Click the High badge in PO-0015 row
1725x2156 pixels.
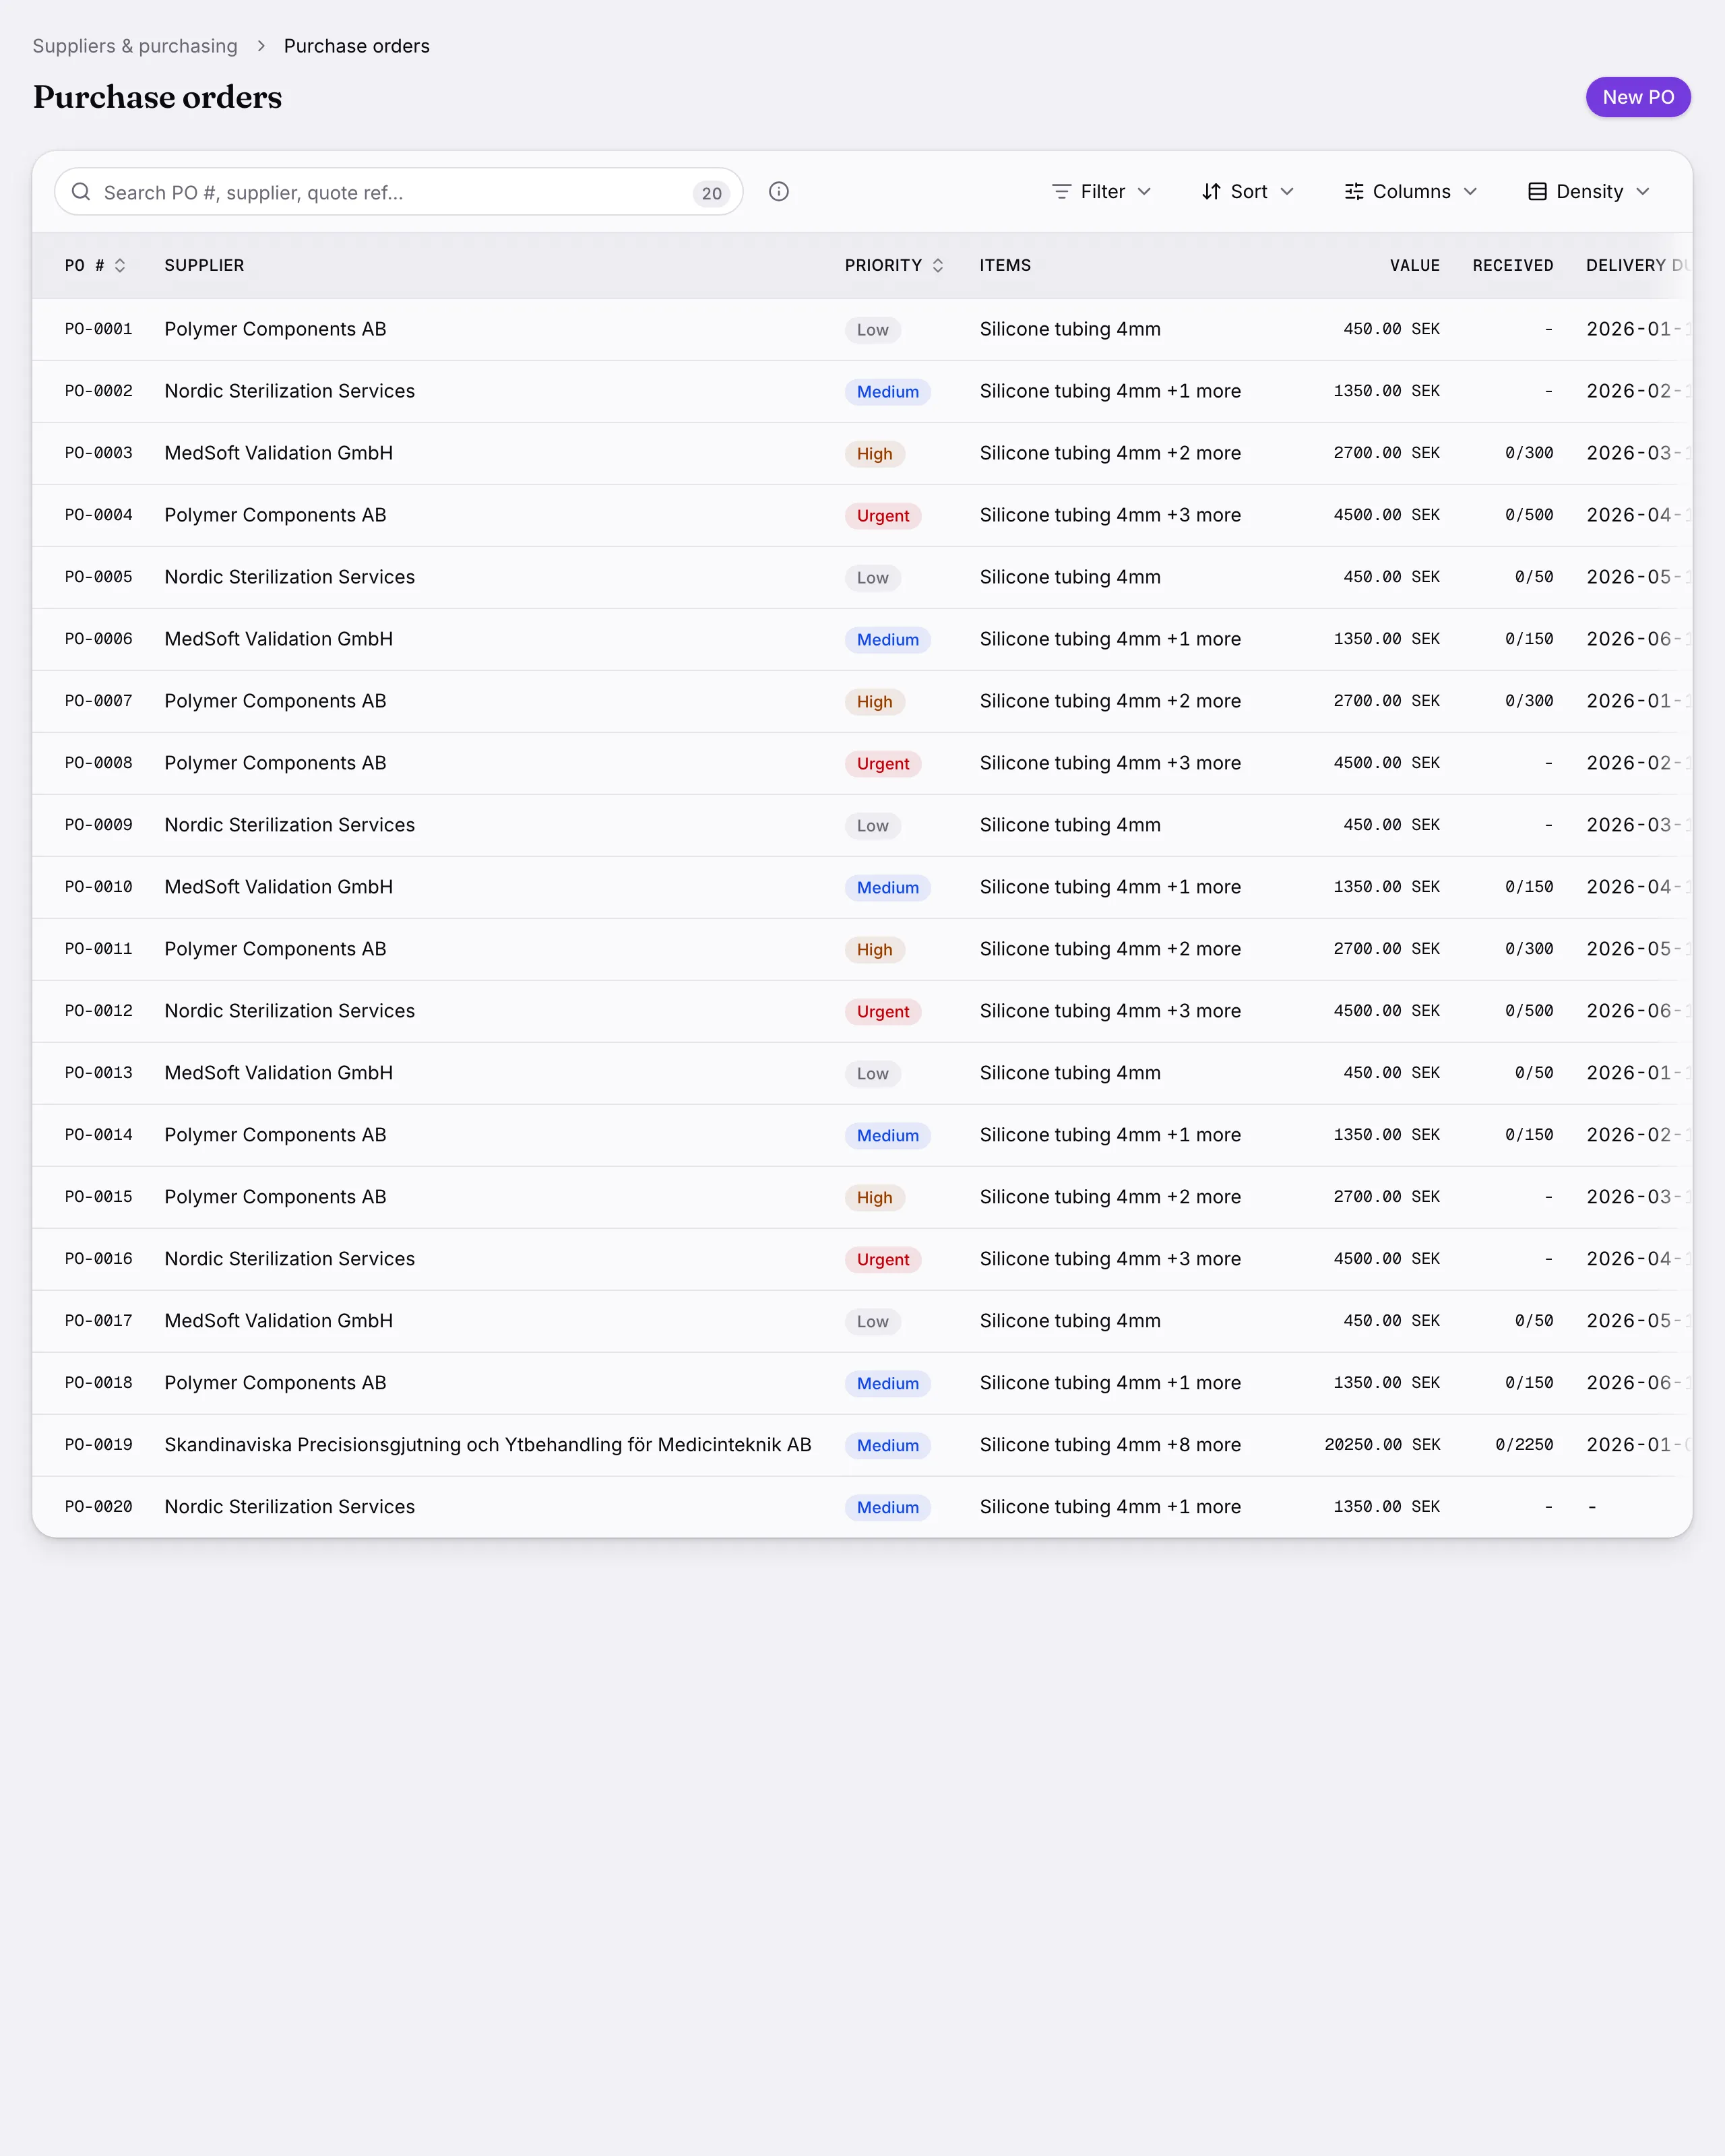875,1198
